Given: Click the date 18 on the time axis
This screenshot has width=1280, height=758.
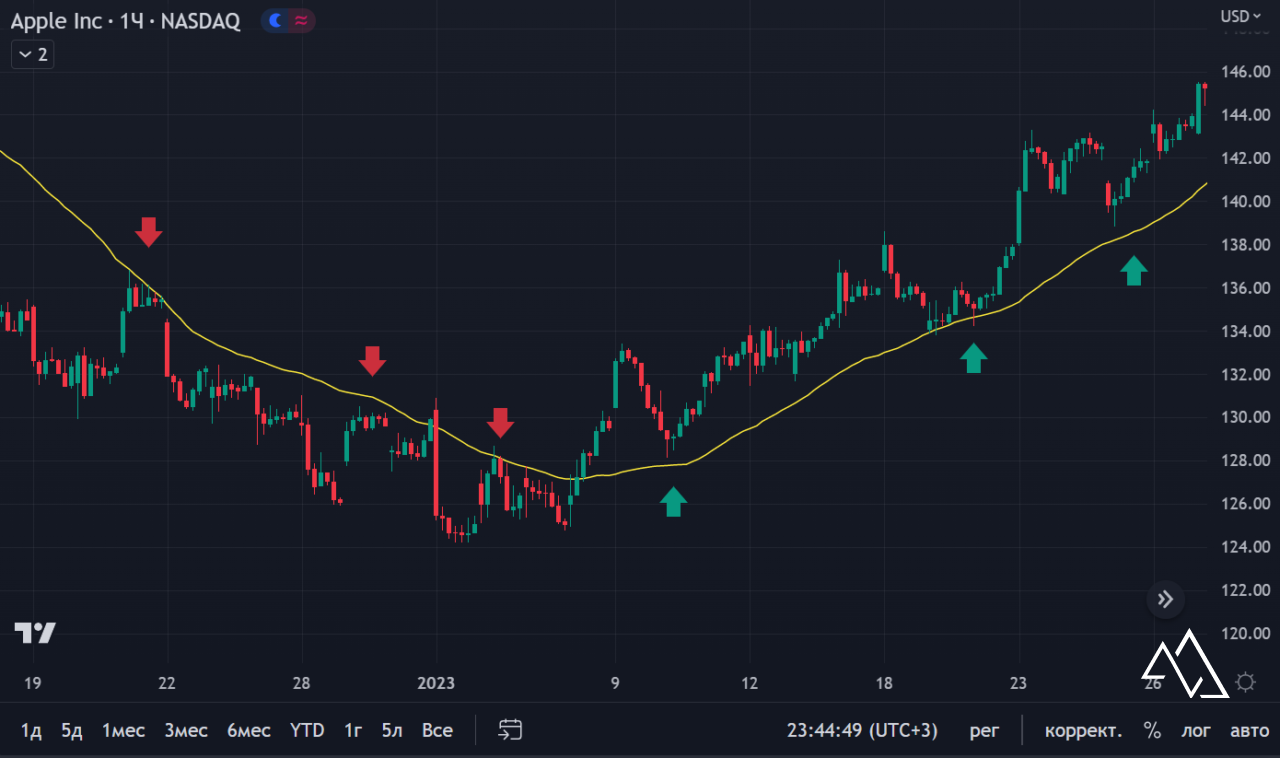Looking at the screenshot, I should click(x=884, y=684).
